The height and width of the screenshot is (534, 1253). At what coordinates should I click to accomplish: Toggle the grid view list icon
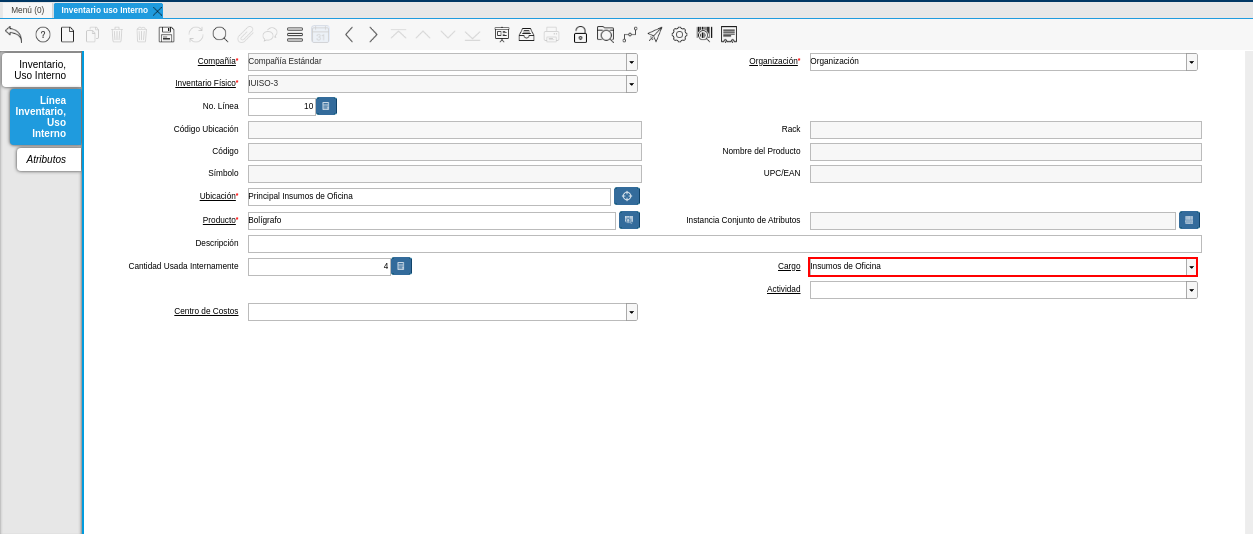pyautogui.click(x=295, y=34)
